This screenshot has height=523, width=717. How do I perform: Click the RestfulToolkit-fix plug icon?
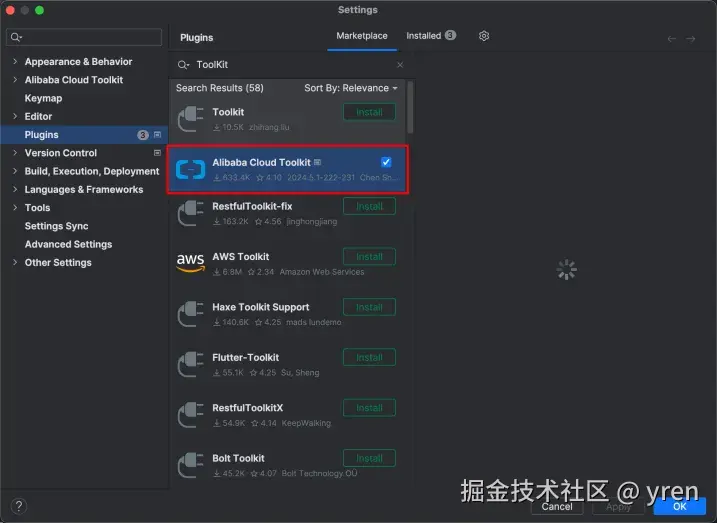coord(190,213)
